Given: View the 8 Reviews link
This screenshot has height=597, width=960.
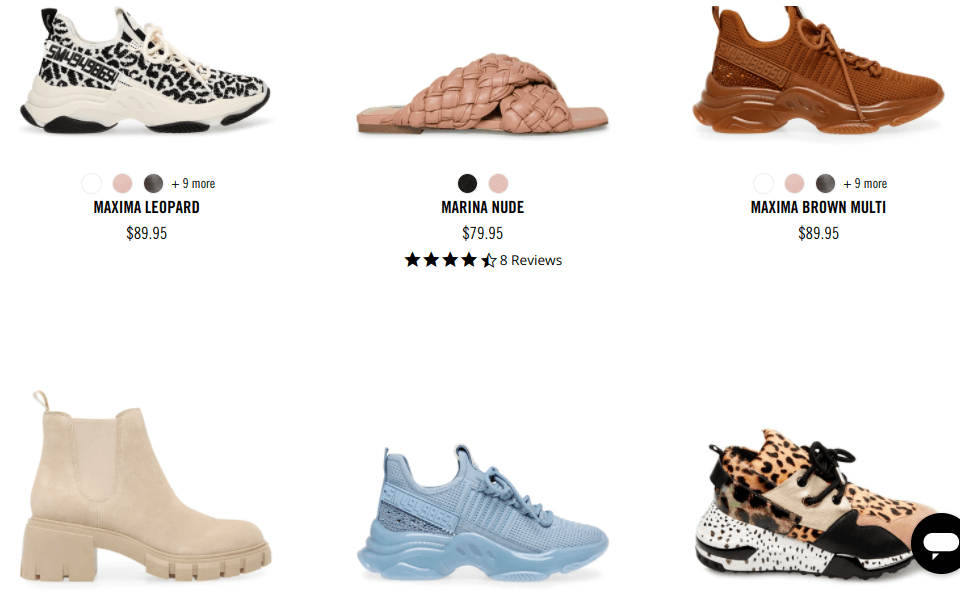Looking at the screenshot, I should (531, 260).
